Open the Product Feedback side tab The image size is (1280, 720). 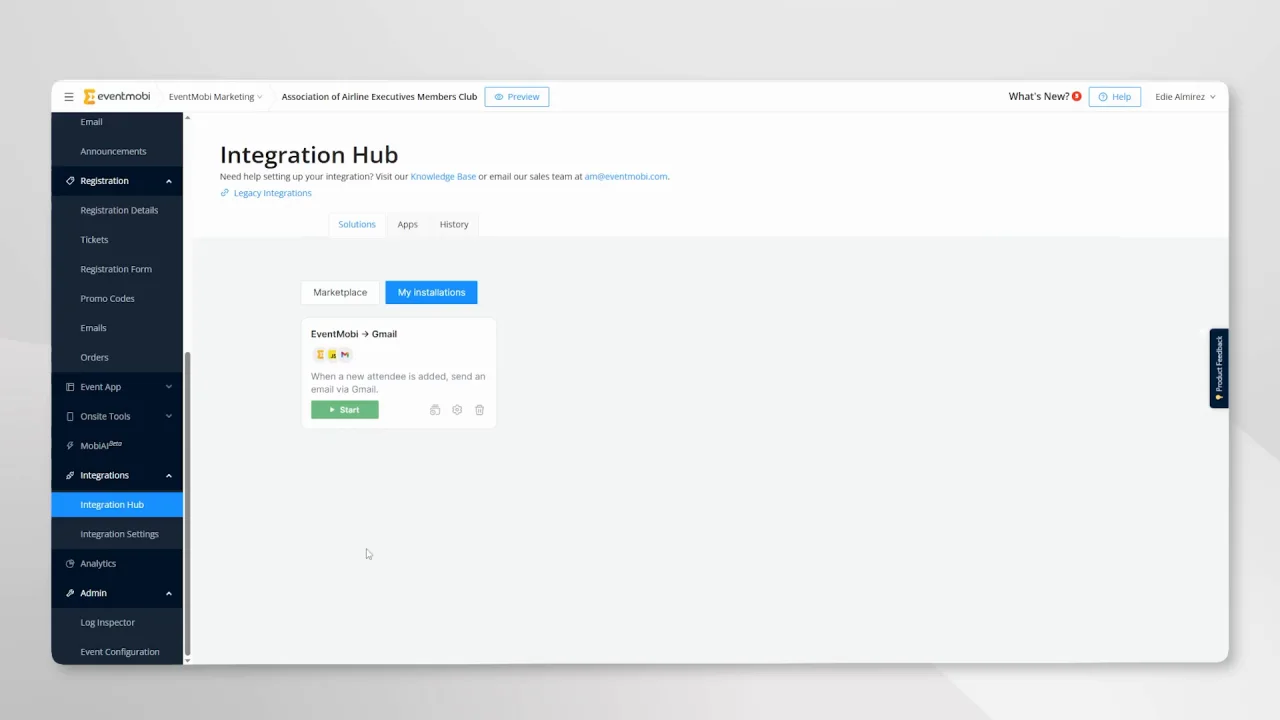[x=1219, y=368]
